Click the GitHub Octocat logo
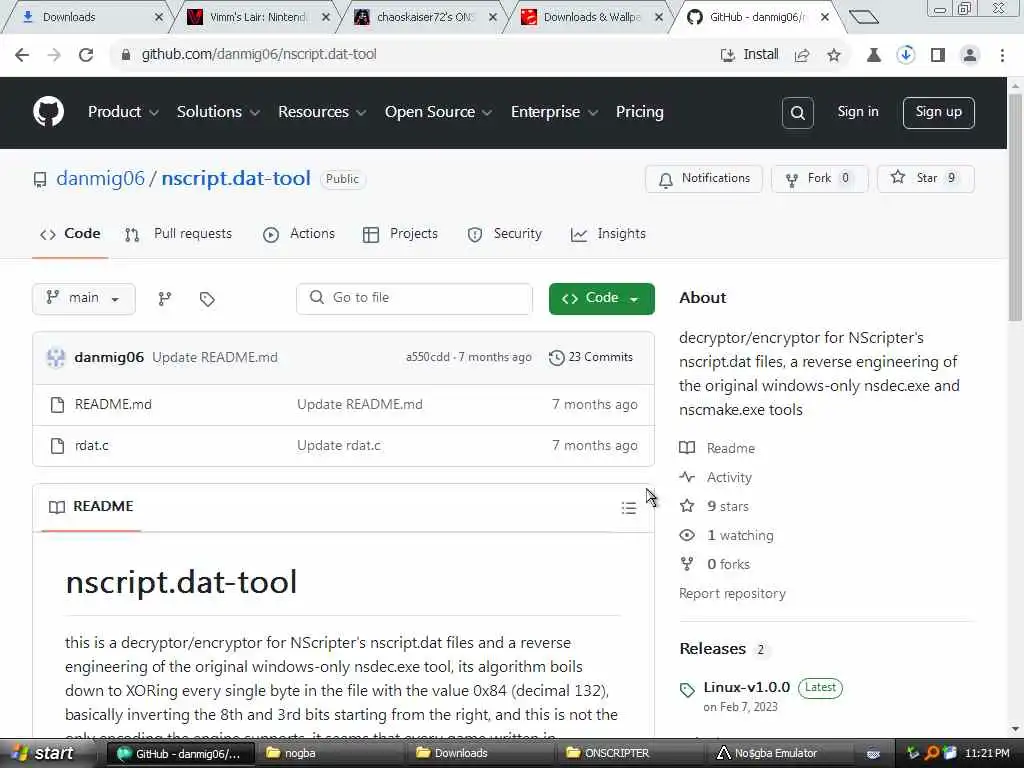Image resolution: width=1024 pixels, height=768 pixels. [x=49, y=112]
